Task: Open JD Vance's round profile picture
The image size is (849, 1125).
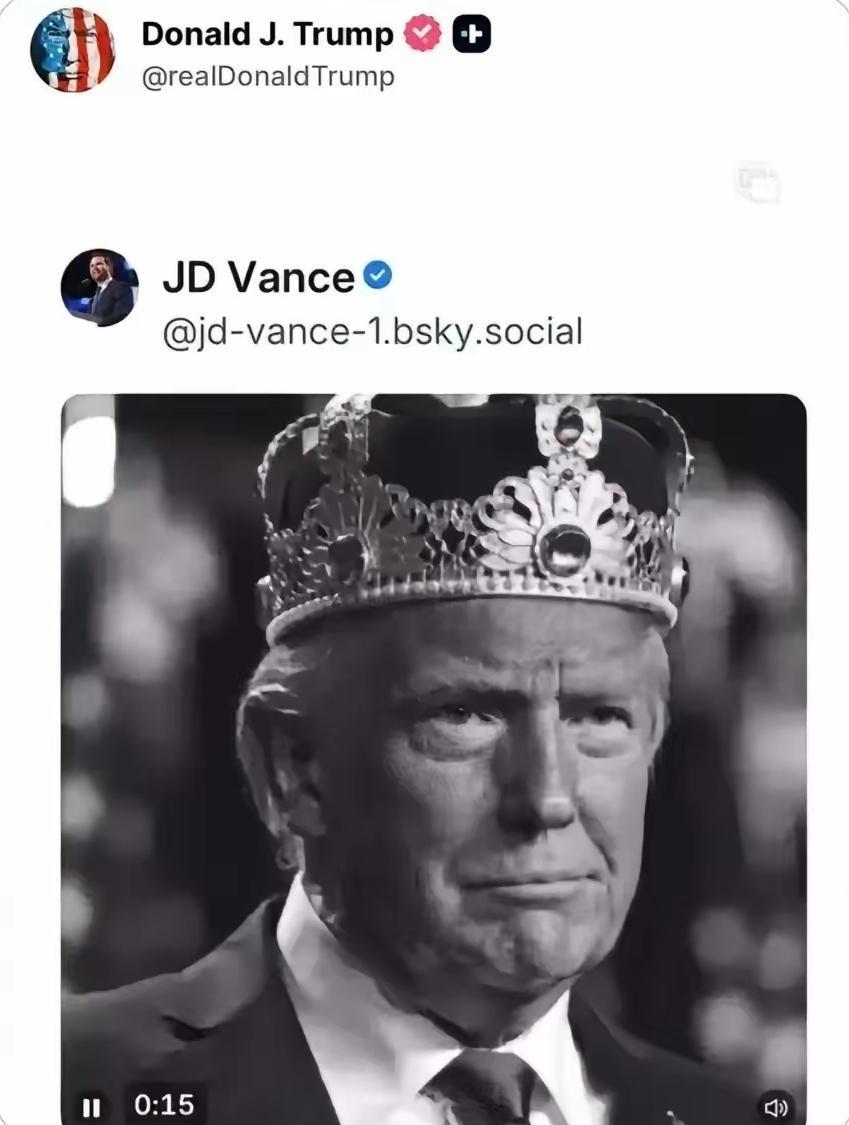Action: (x=99, y=287)
